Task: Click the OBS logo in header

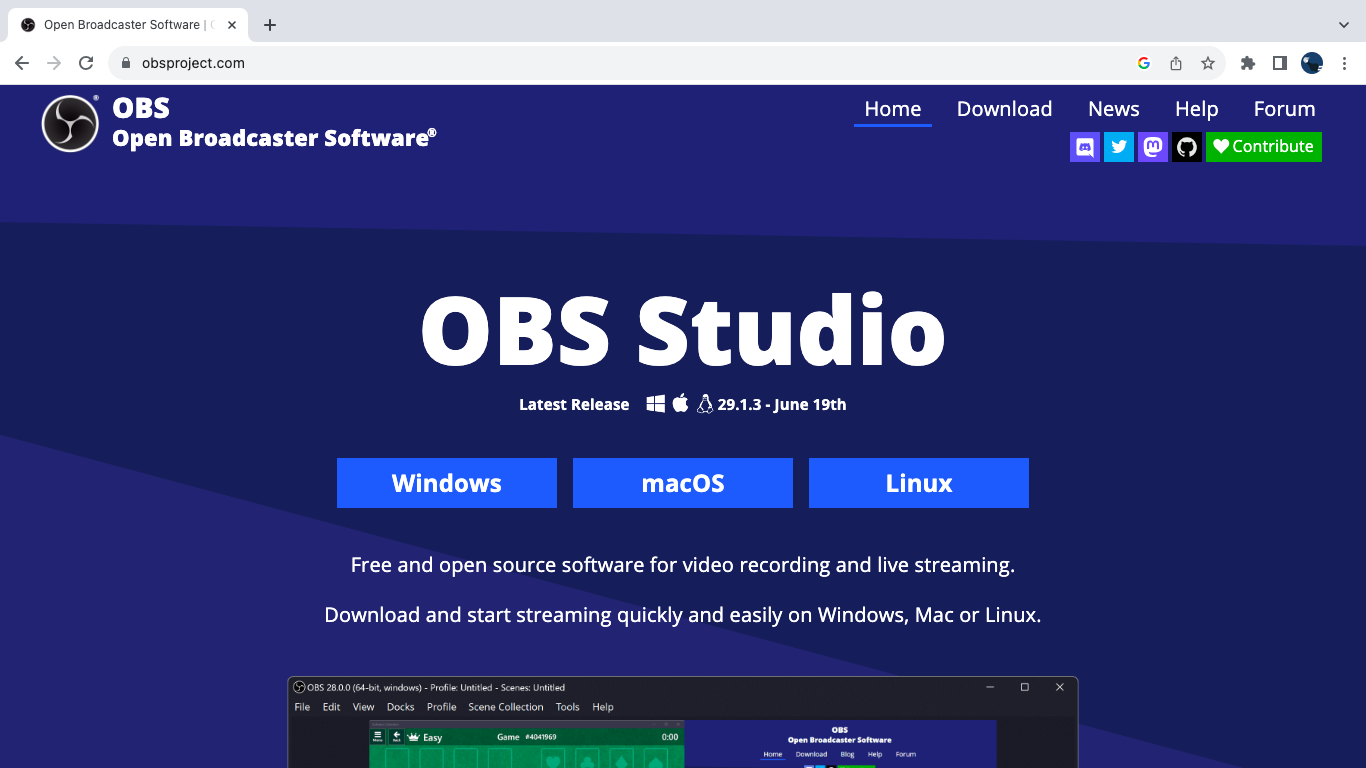Action: pyautogui.click(x=70, y=124)
